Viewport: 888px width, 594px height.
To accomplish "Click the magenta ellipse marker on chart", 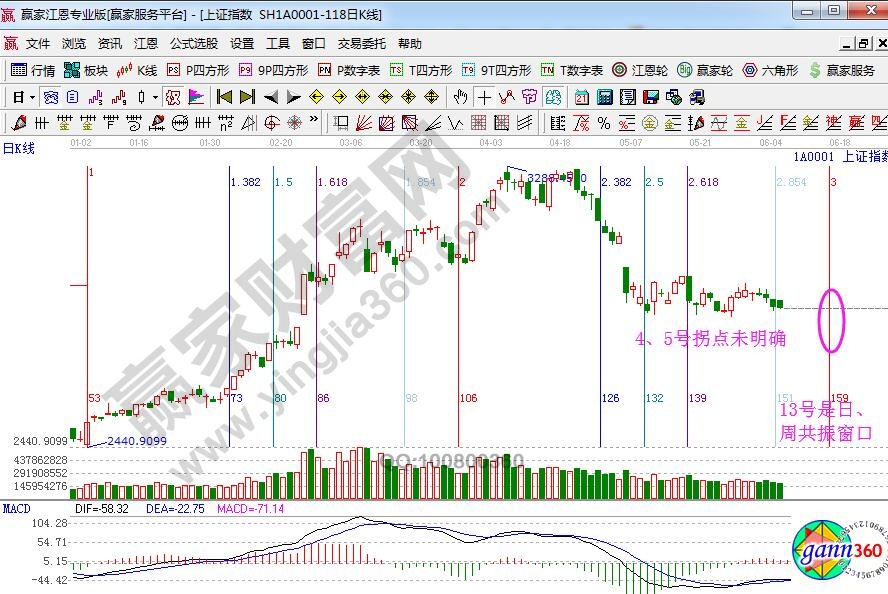I will pos(832,320).
